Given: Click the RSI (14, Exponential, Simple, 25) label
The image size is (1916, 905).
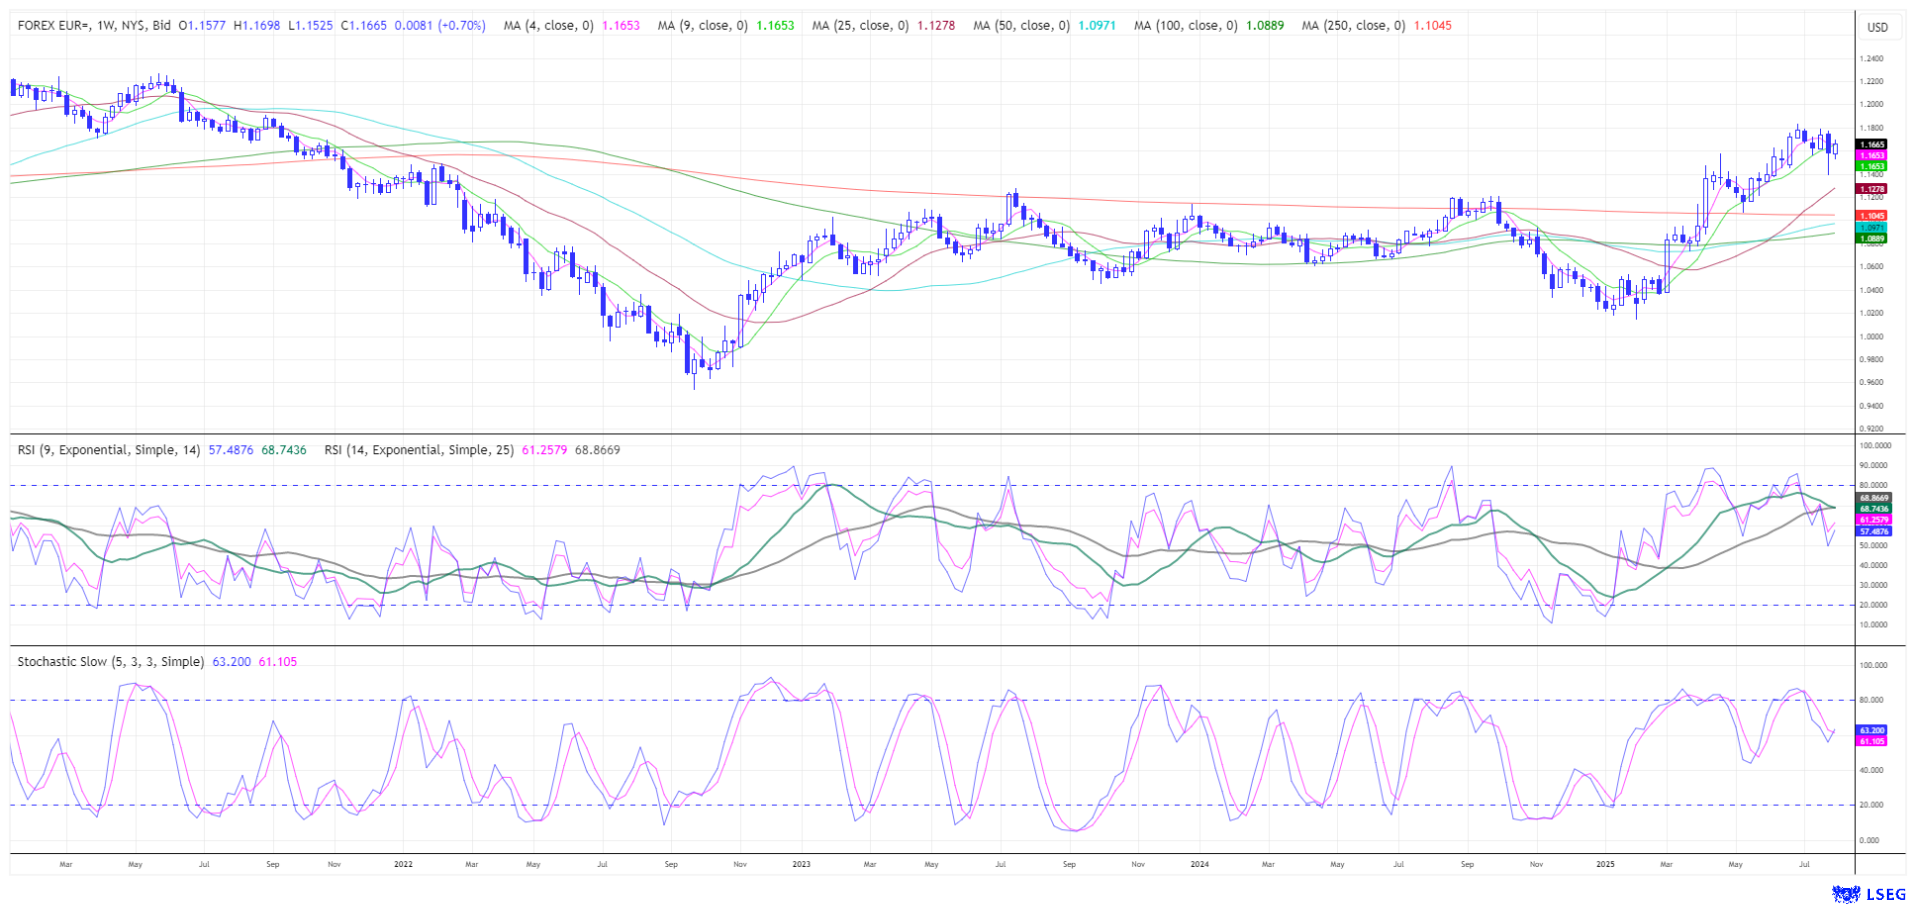Looking at the screenshot, I should pos(419,450).
